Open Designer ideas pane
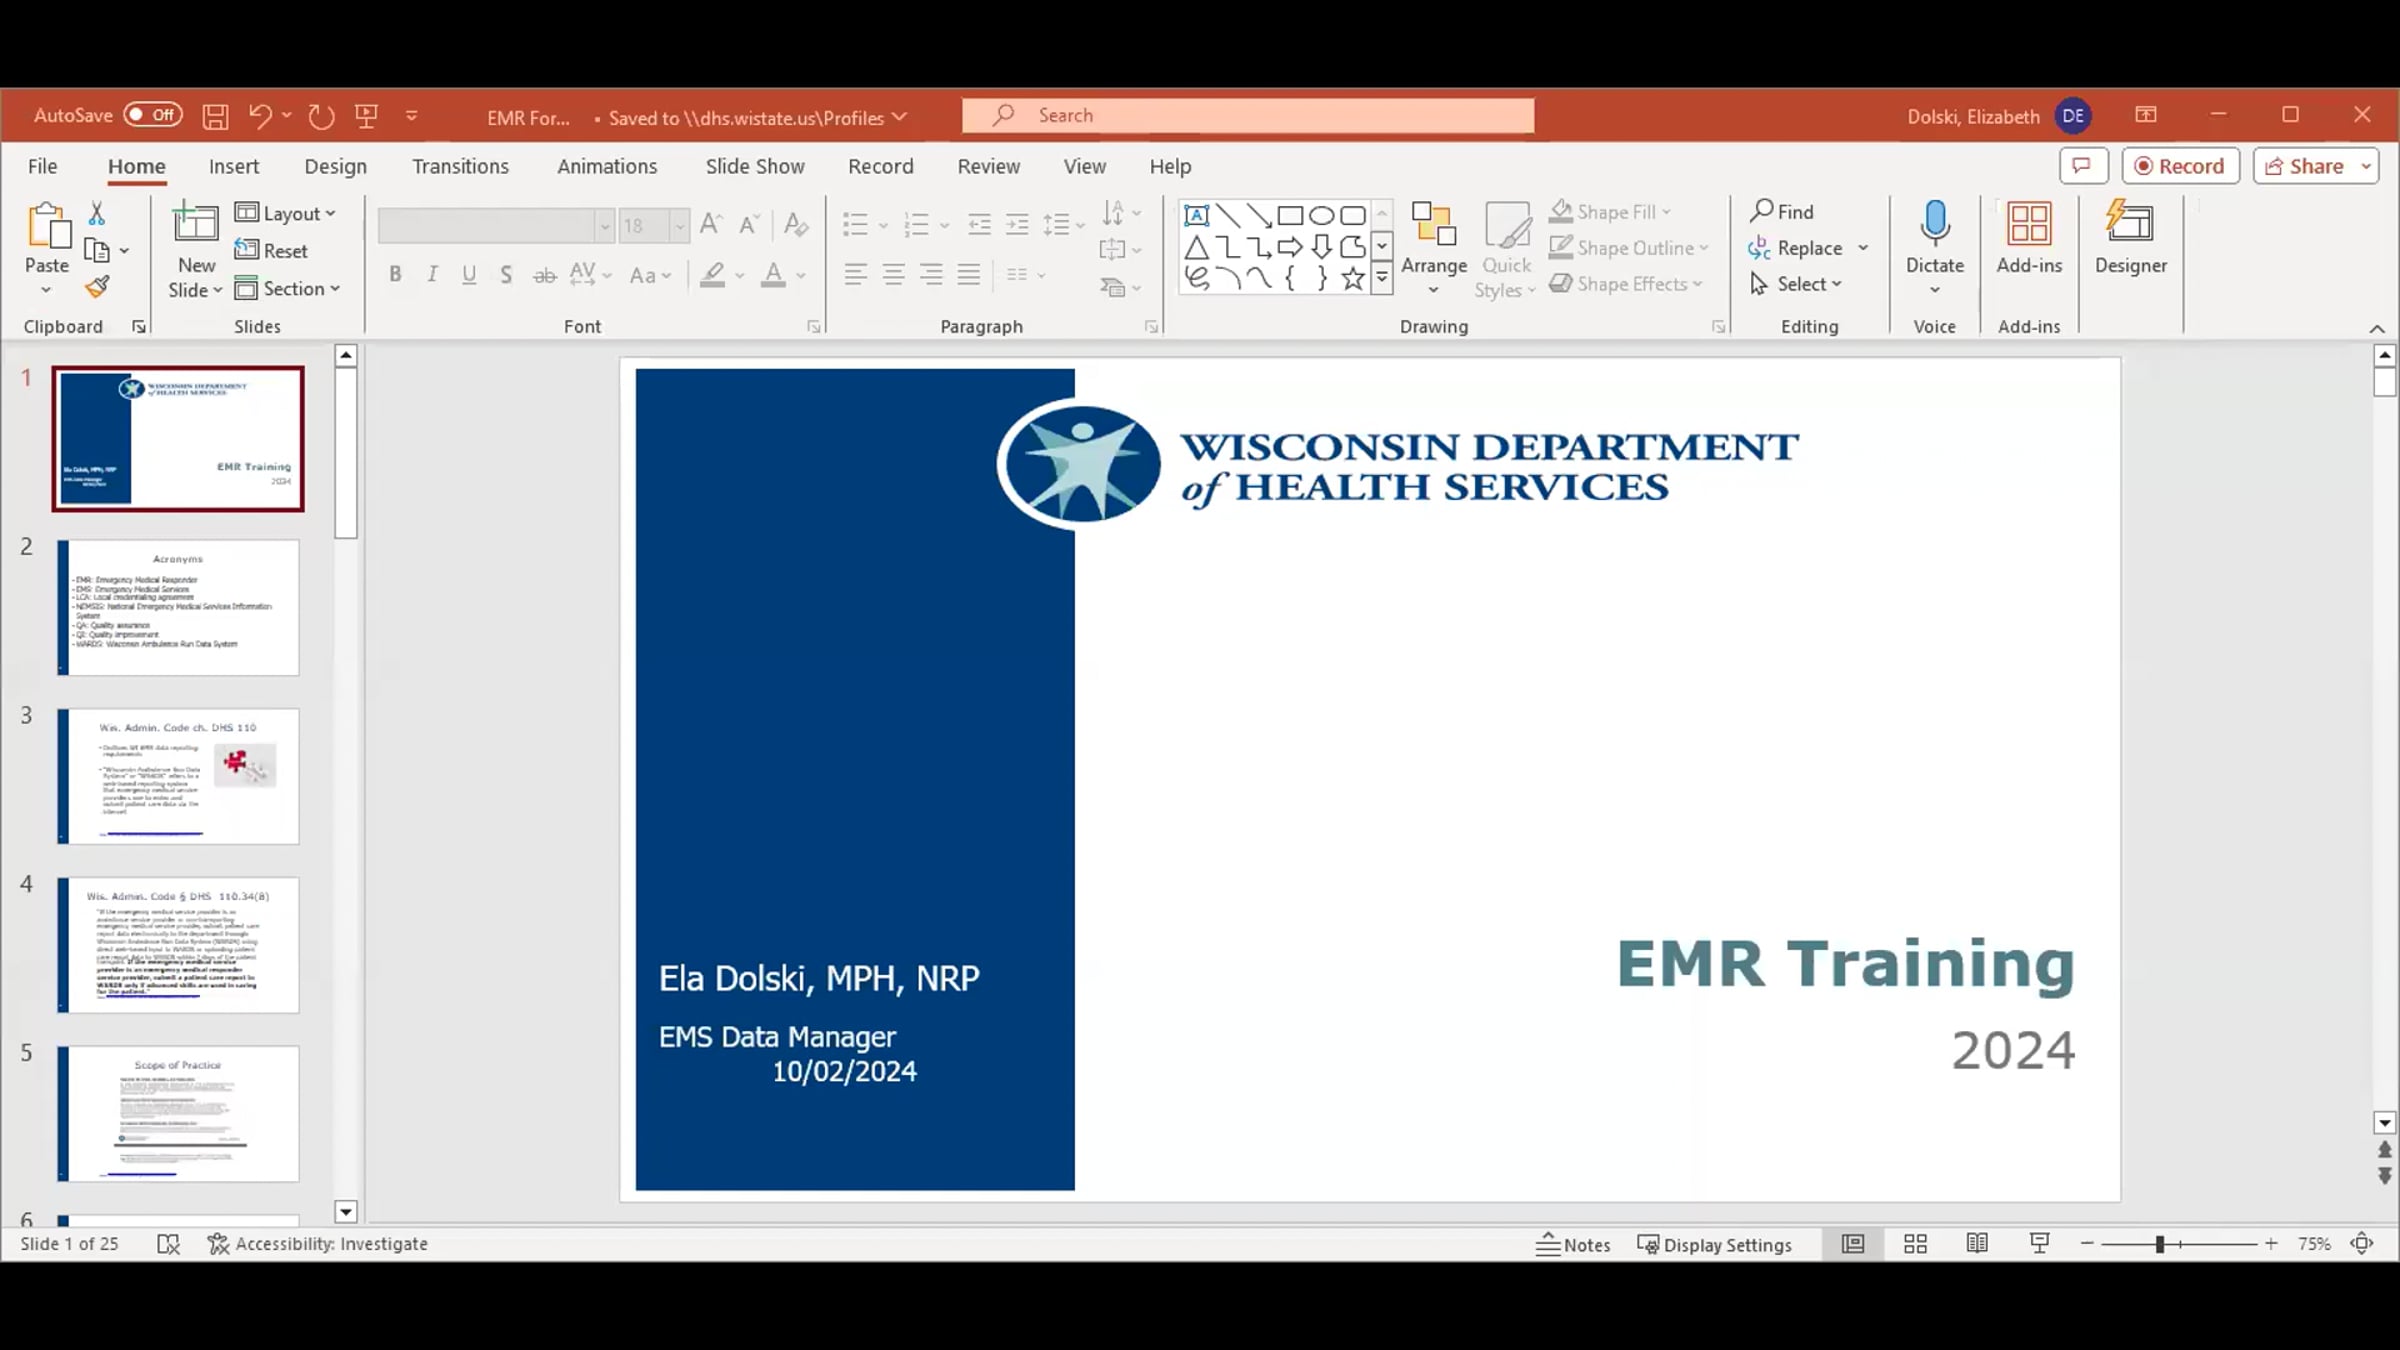Image resolution: width=2400 pixels, height=1350 pixels. pos(2131,238)
